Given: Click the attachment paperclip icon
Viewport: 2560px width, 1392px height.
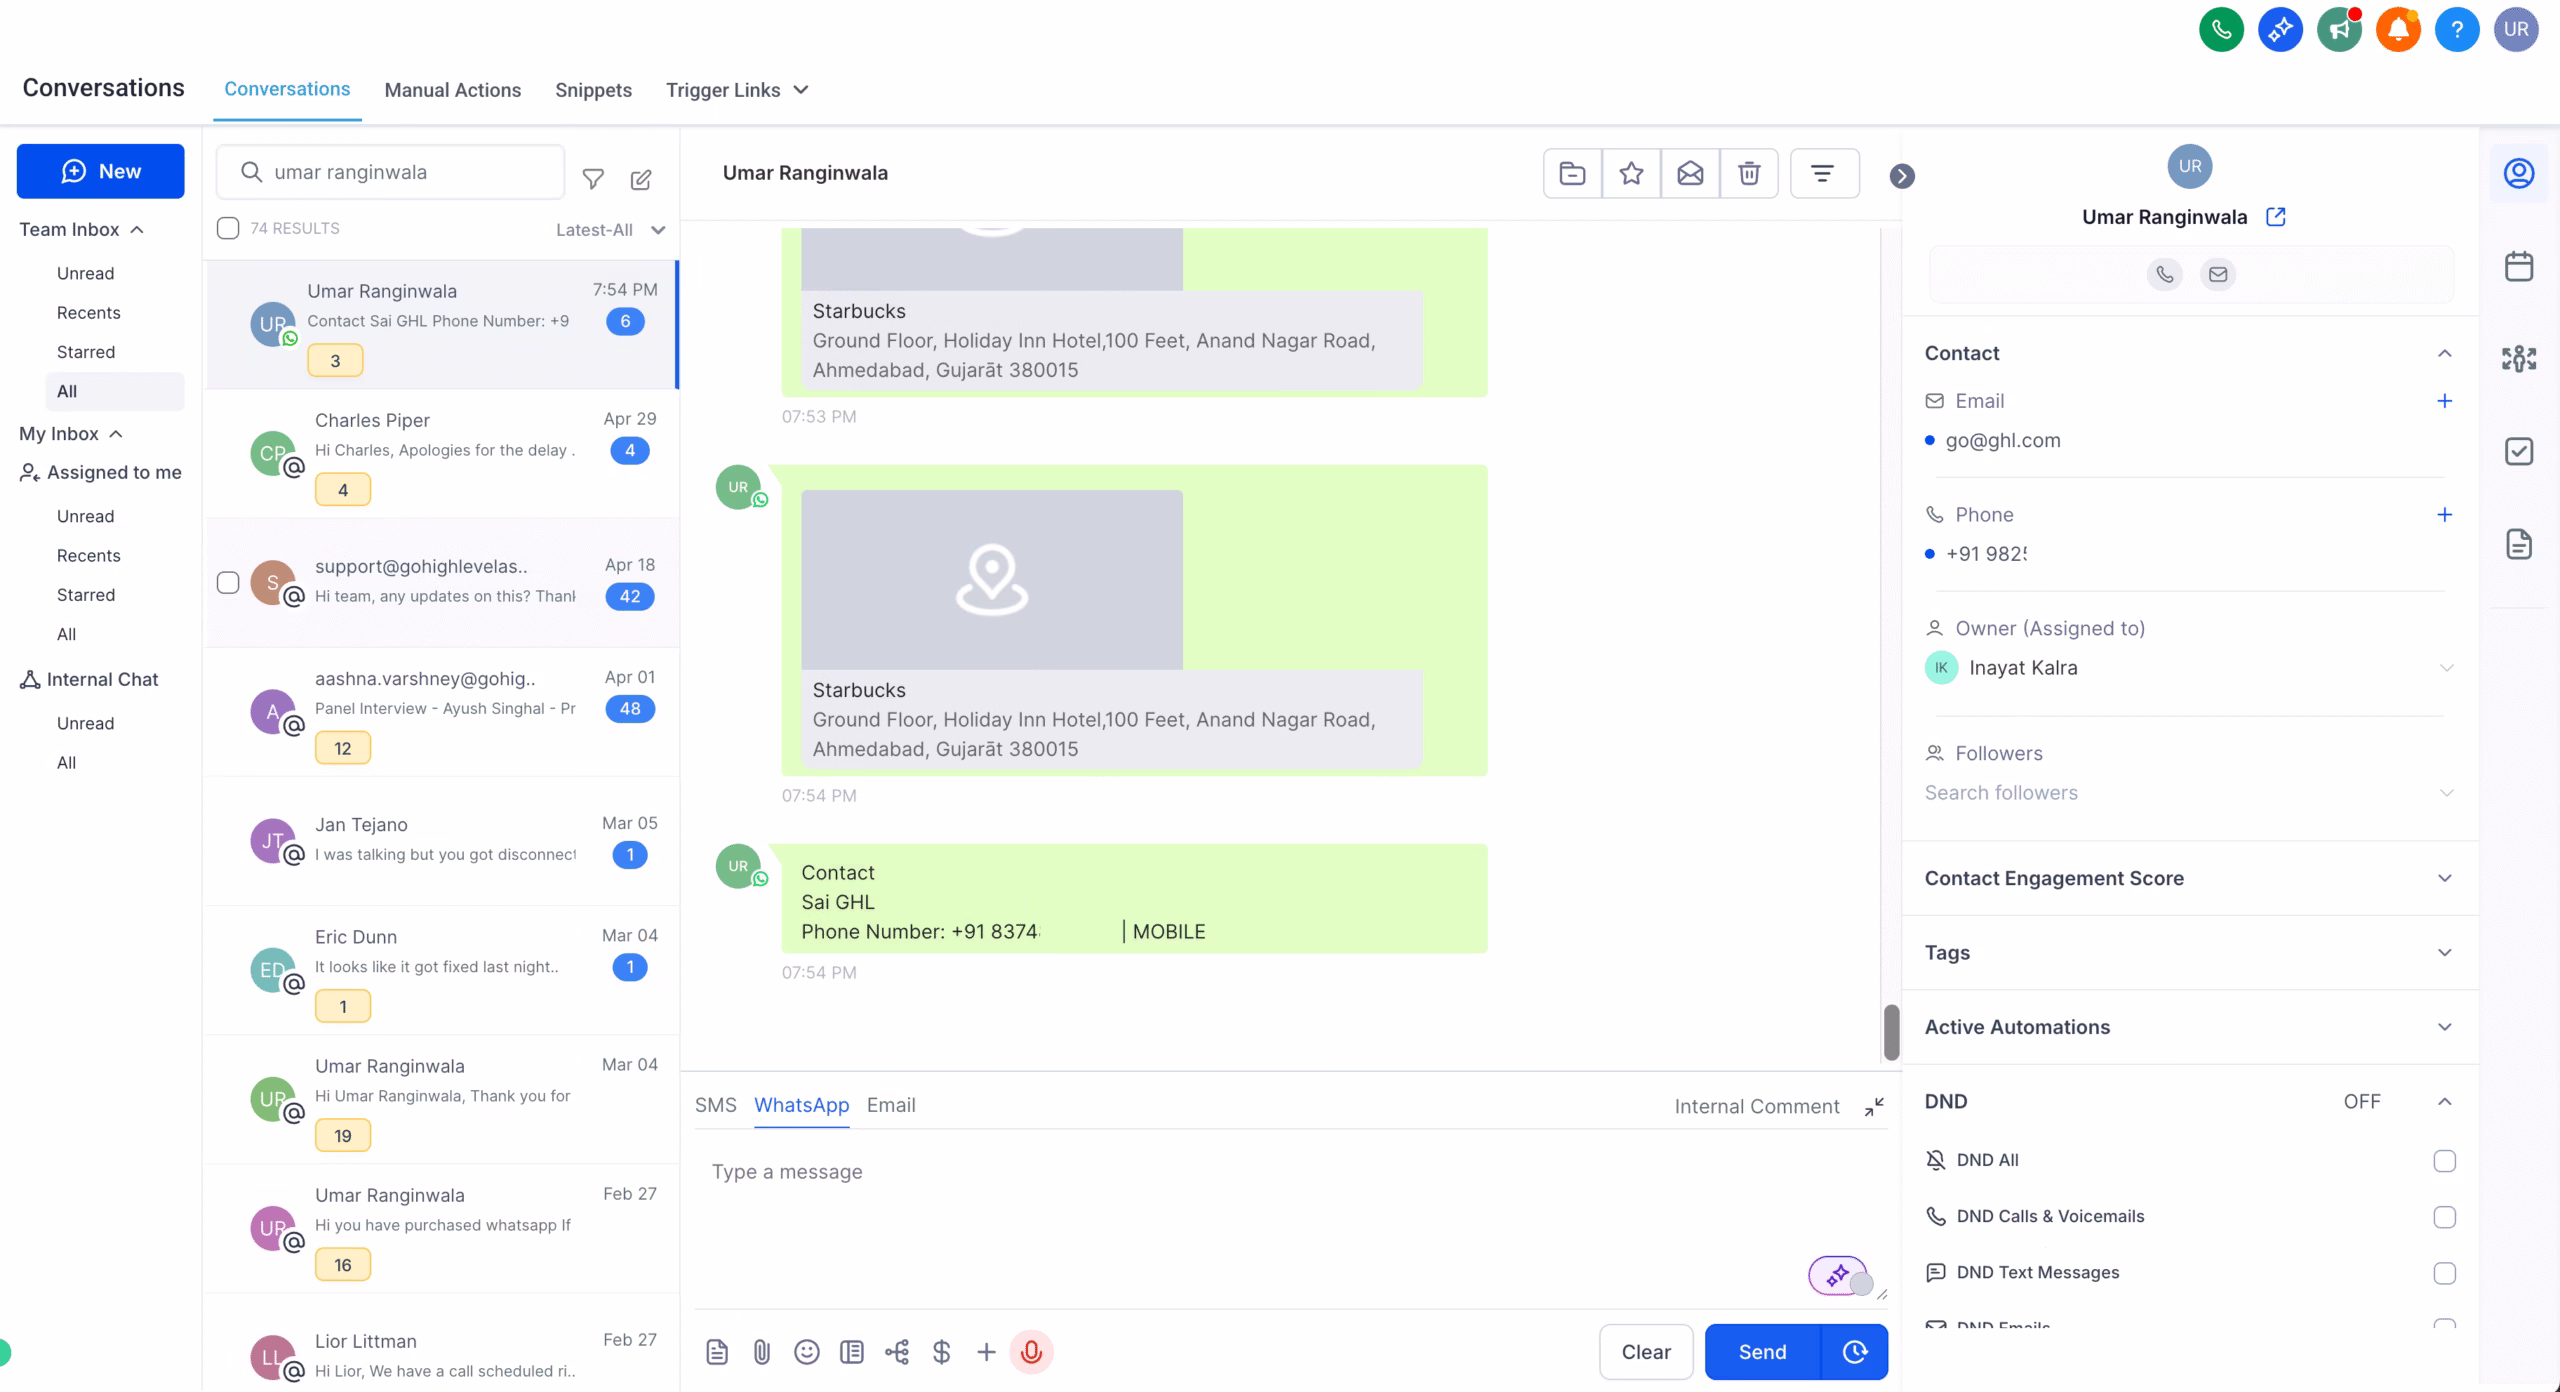Looking at the screenshot, I should tap(762, 1352).
